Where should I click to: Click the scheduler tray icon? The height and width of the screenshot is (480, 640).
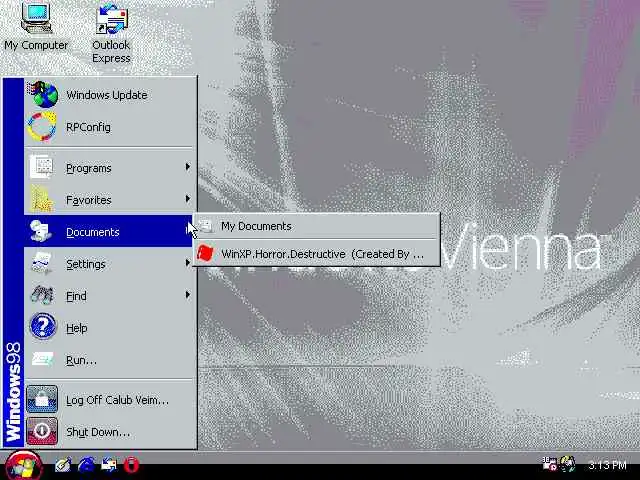[549, 464]
